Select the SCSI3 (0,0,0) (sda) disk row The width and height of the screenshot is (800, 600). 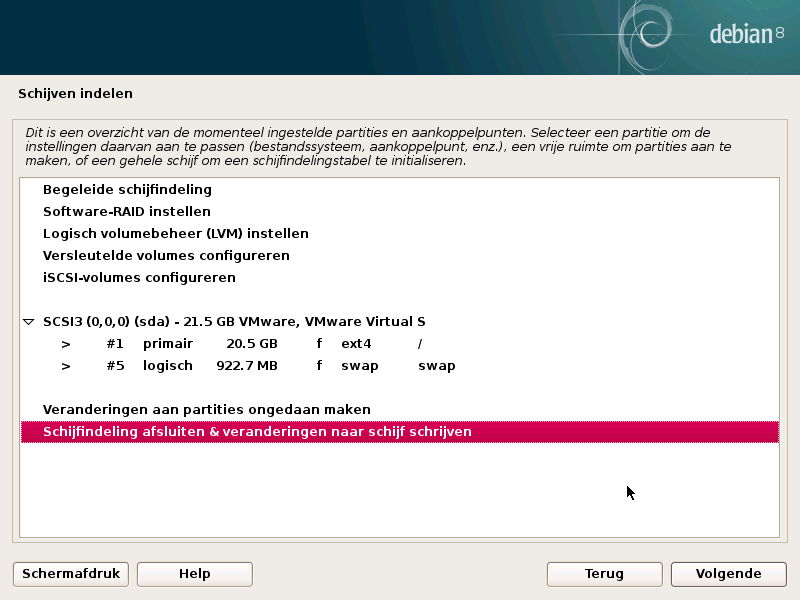pos(400,322)
